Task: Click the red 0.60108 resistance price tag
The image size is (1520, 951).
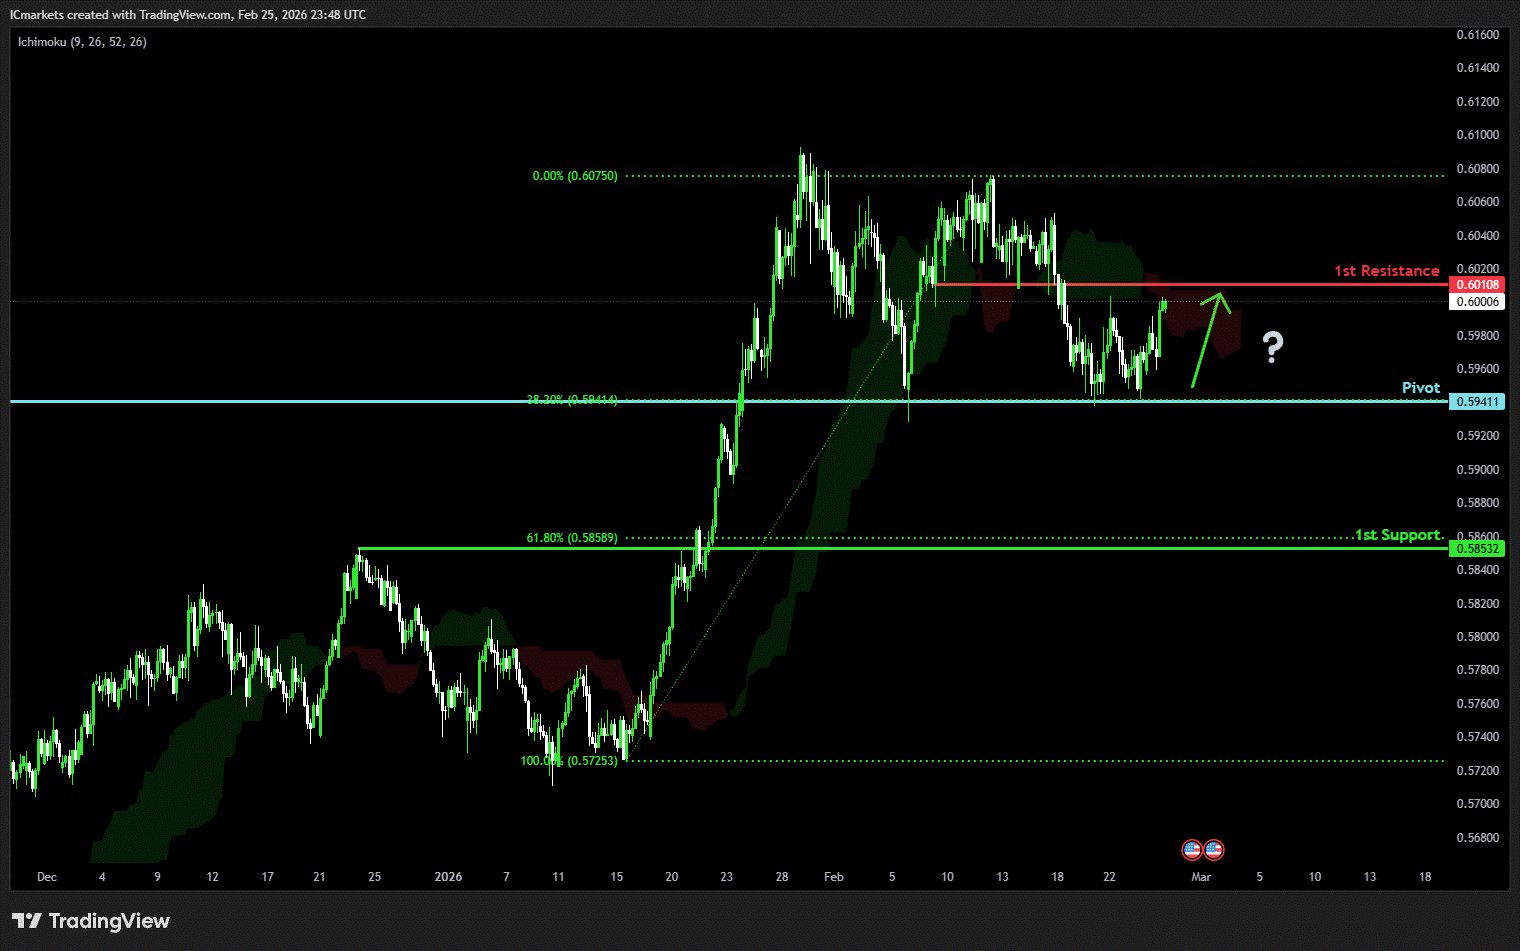Action: tap(1477, 285)
